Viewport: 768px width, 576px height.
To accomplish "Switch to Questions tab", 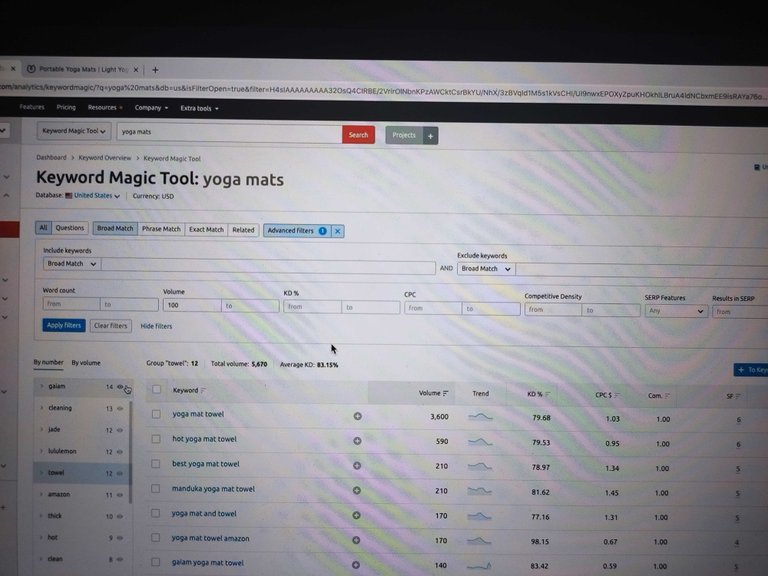I will (x=70, y=228).
